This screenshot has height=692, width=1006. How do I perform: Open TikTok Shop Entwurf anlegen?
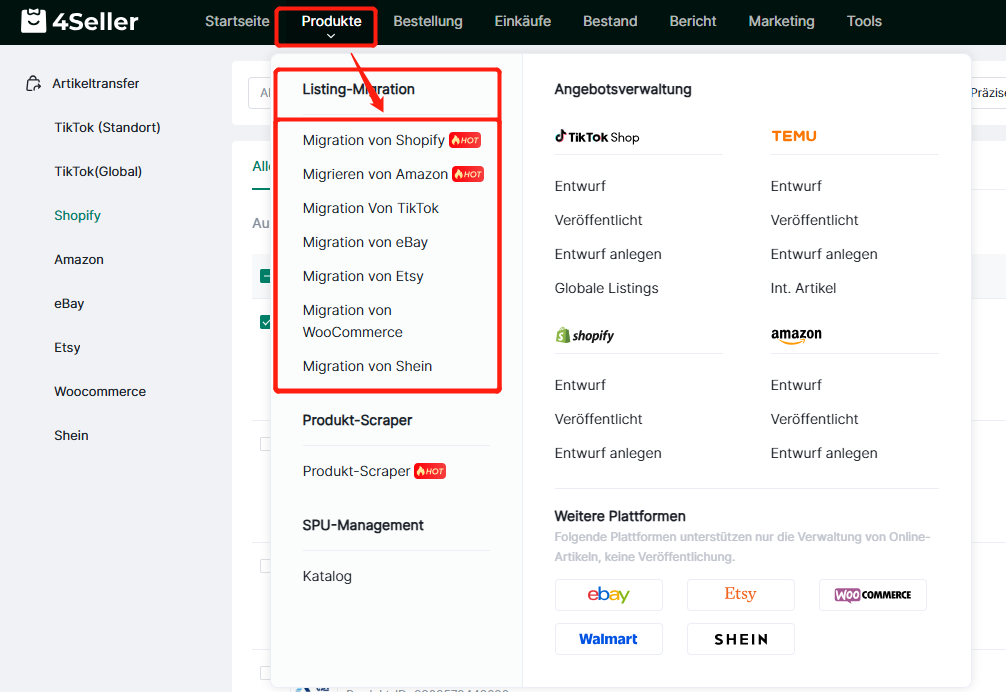[608, 254]
